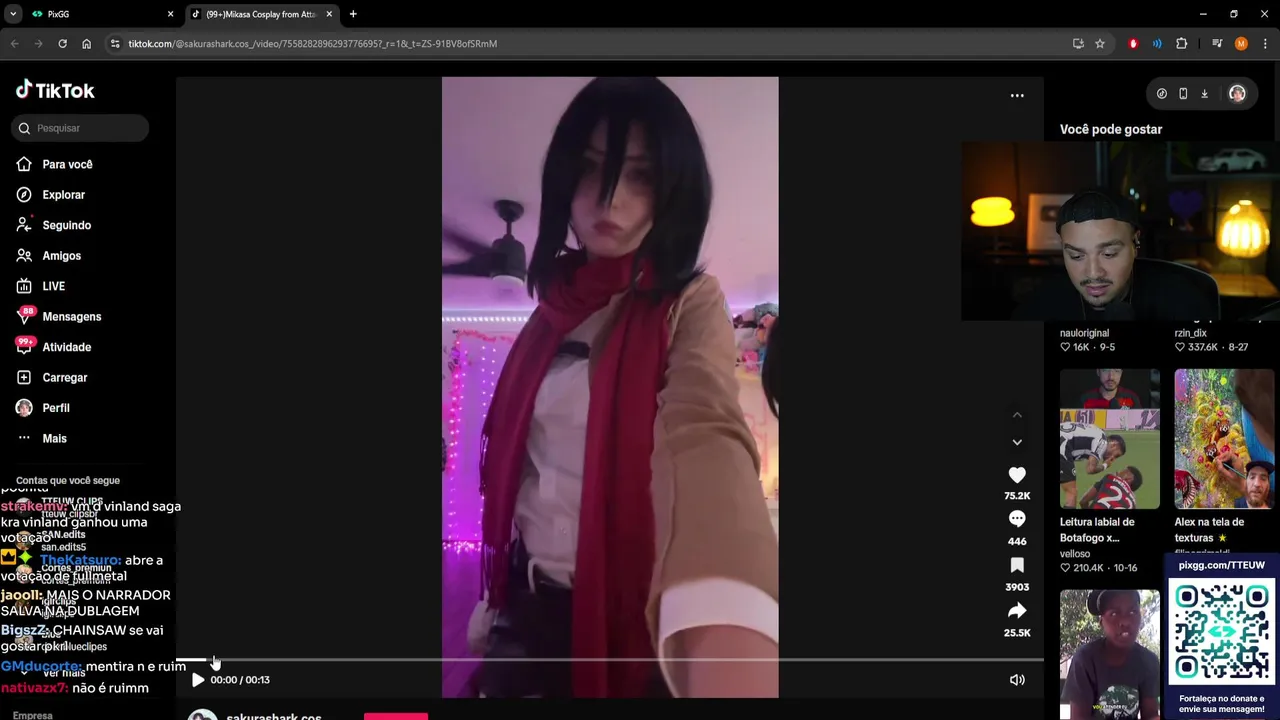Focus the Pesquisar search field
This screenshot has width=1280, height=720.
tap(81, 128)
